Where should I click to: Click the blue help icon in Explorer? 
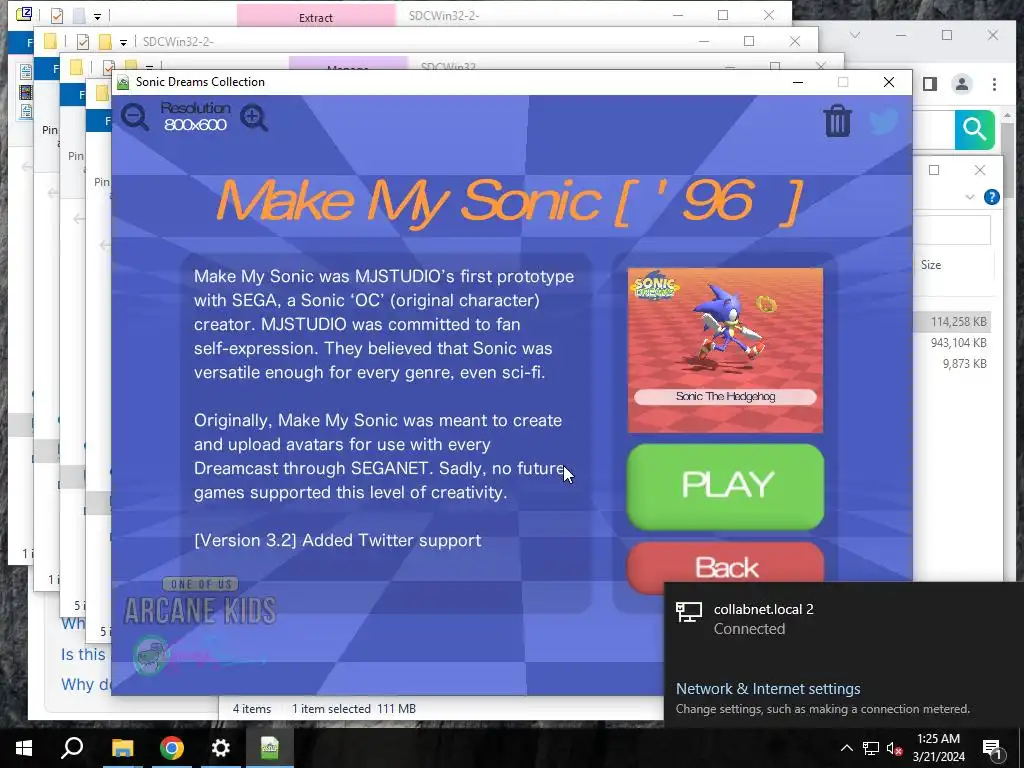991,197
